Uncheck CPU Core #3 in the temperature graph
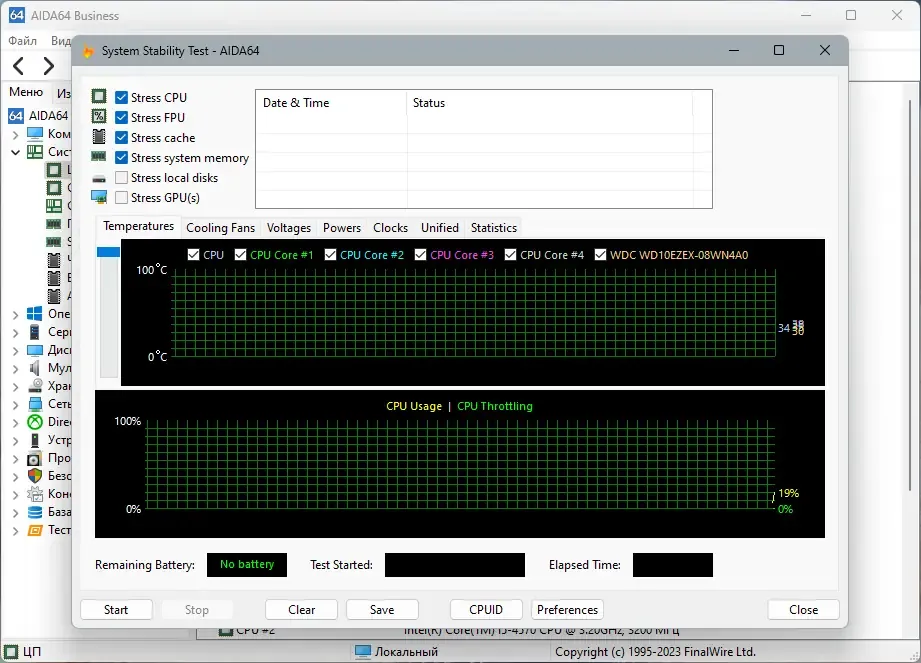This screenshot has height=663, width=921. 421,255
